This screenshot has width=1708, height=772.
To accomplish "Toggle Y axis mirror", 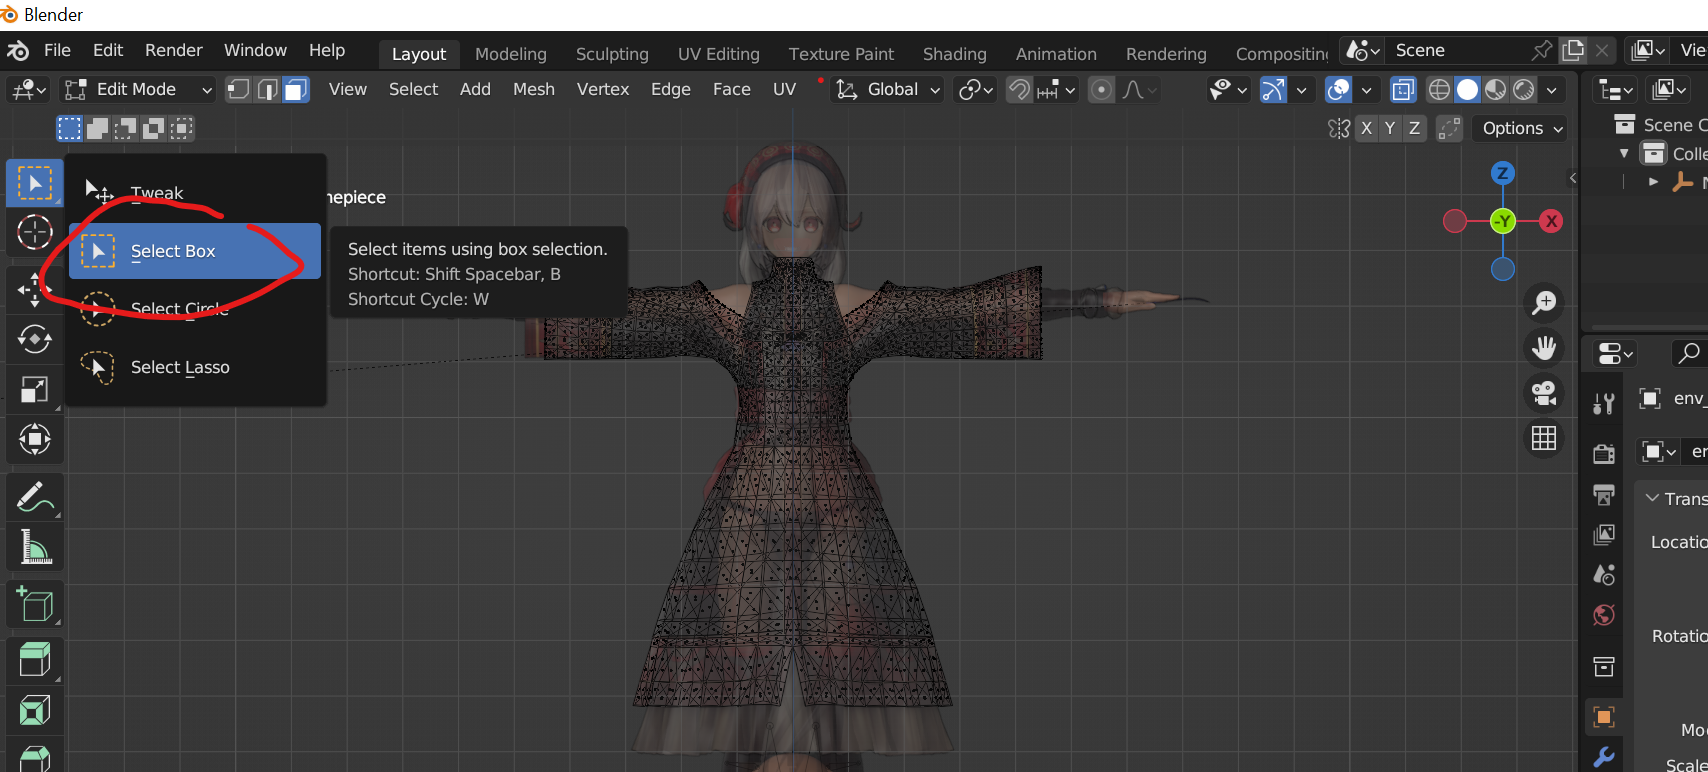I will point(1390,128).
